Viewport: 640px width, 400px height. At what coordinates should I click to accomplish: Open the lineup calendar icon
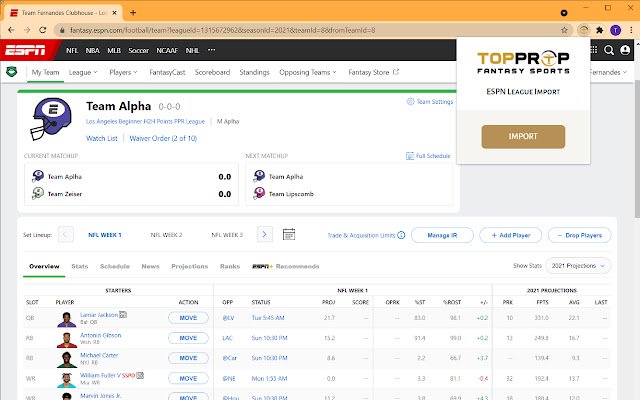pyautogui.click(x=289, y=234)
